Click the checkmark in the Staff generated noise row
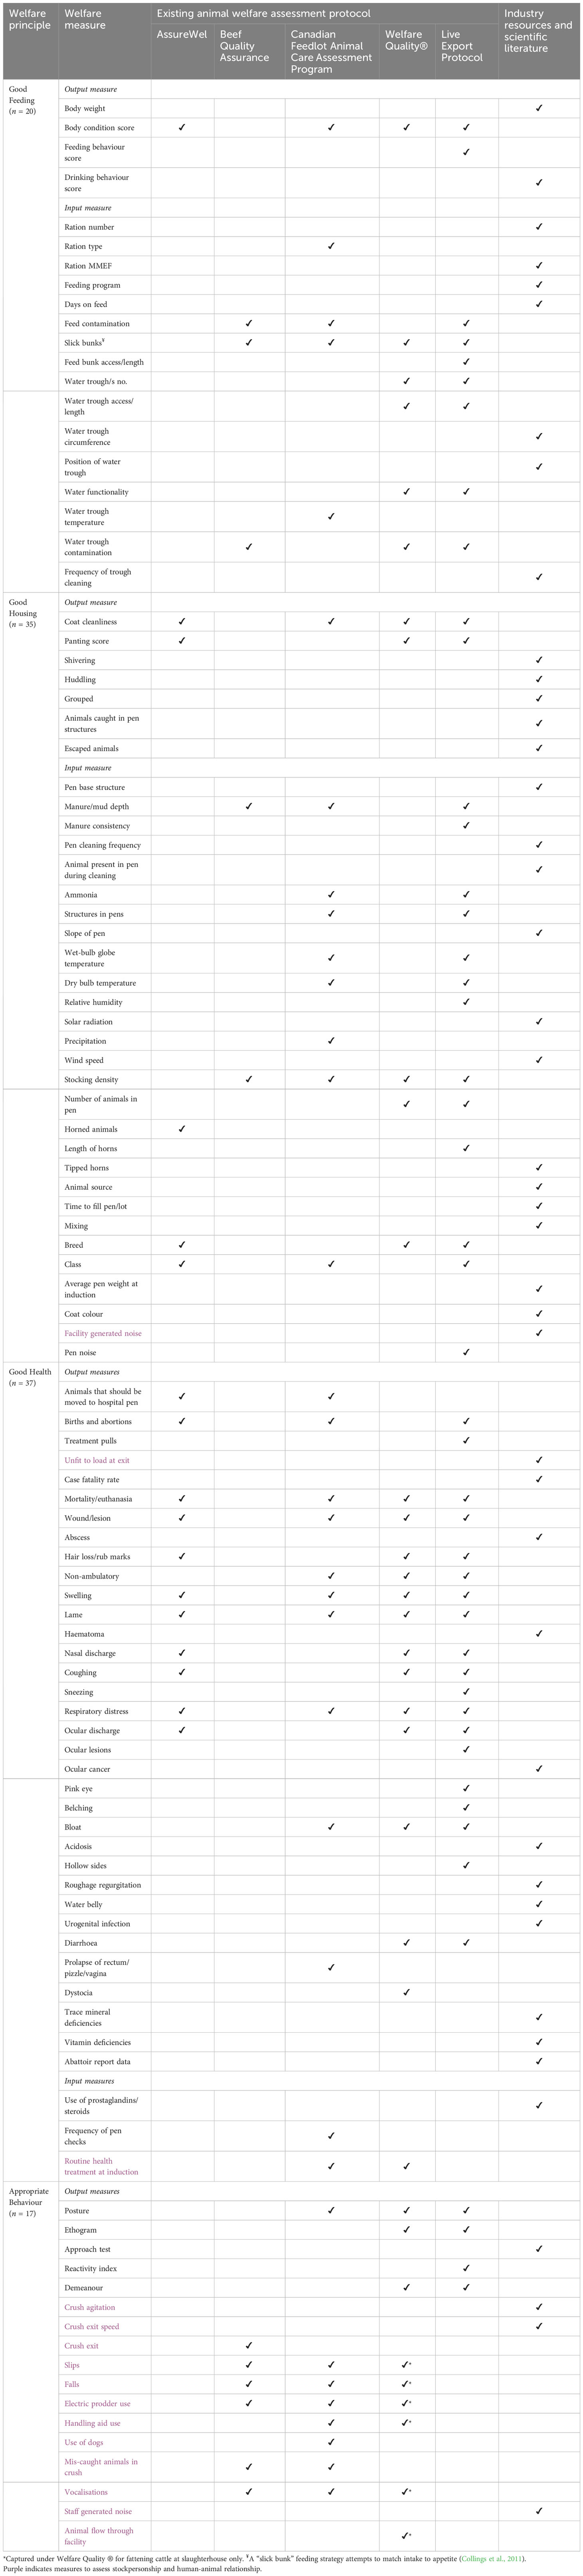 [539, 2511]
